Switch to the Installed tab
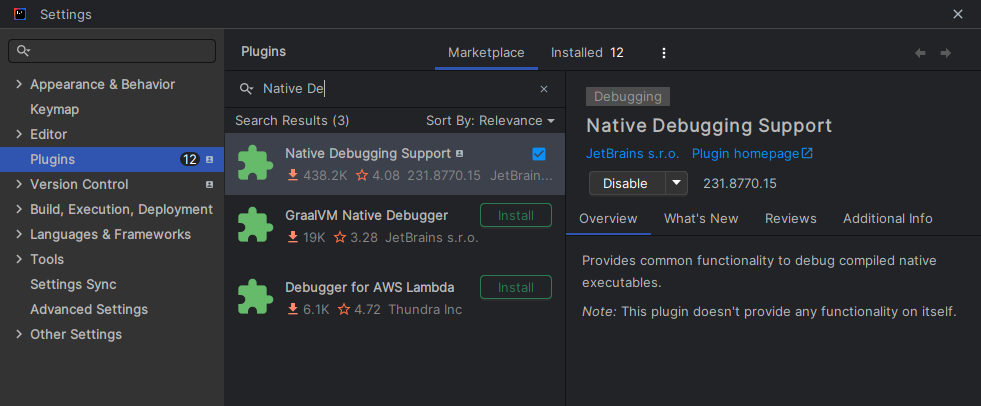This screenshot has height=406, width=981. click(x=587, y=53)
